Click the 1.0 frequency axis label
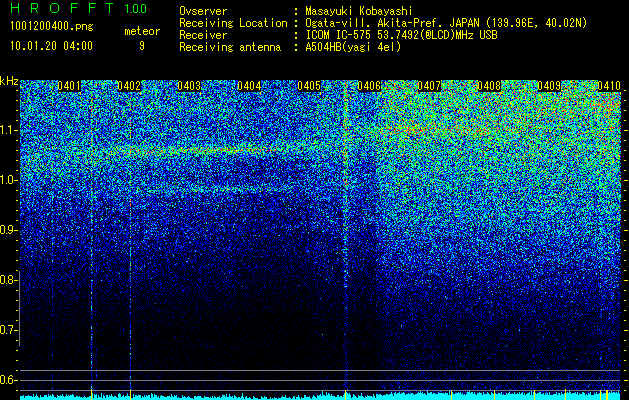This screenshot has height=400, width=629. (x=8, y=181)
